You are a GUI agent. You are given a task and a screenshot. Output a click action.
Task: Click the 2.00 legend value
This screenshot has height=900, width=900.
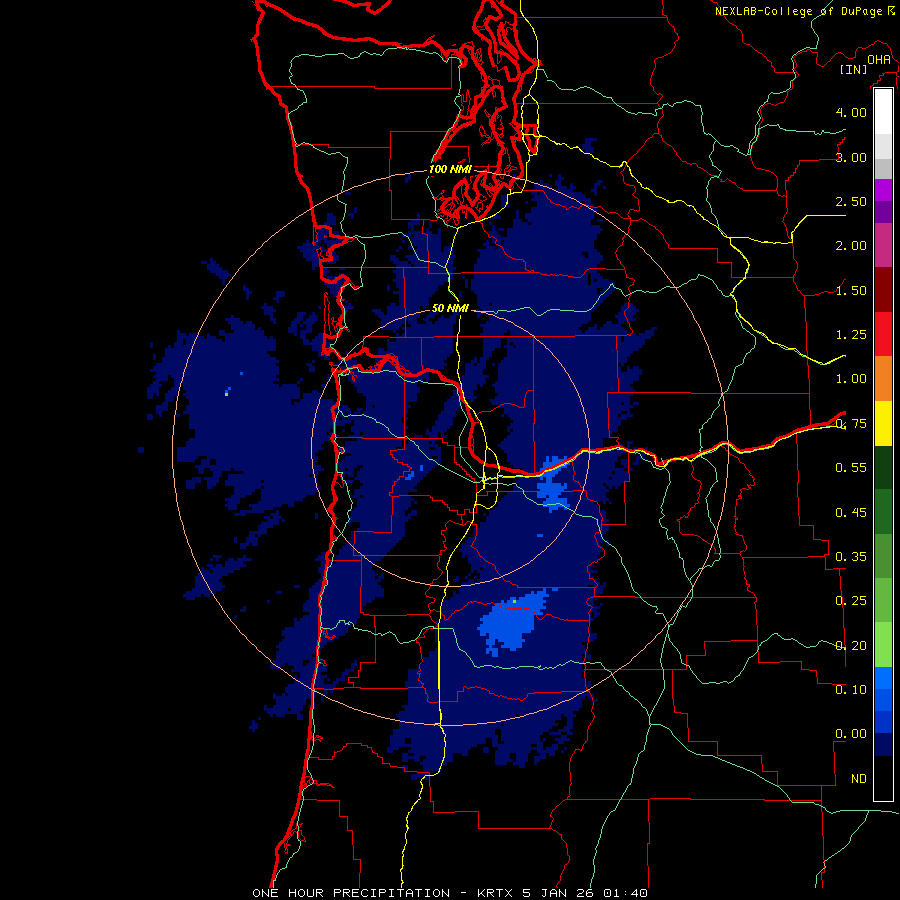click(851, 246)
